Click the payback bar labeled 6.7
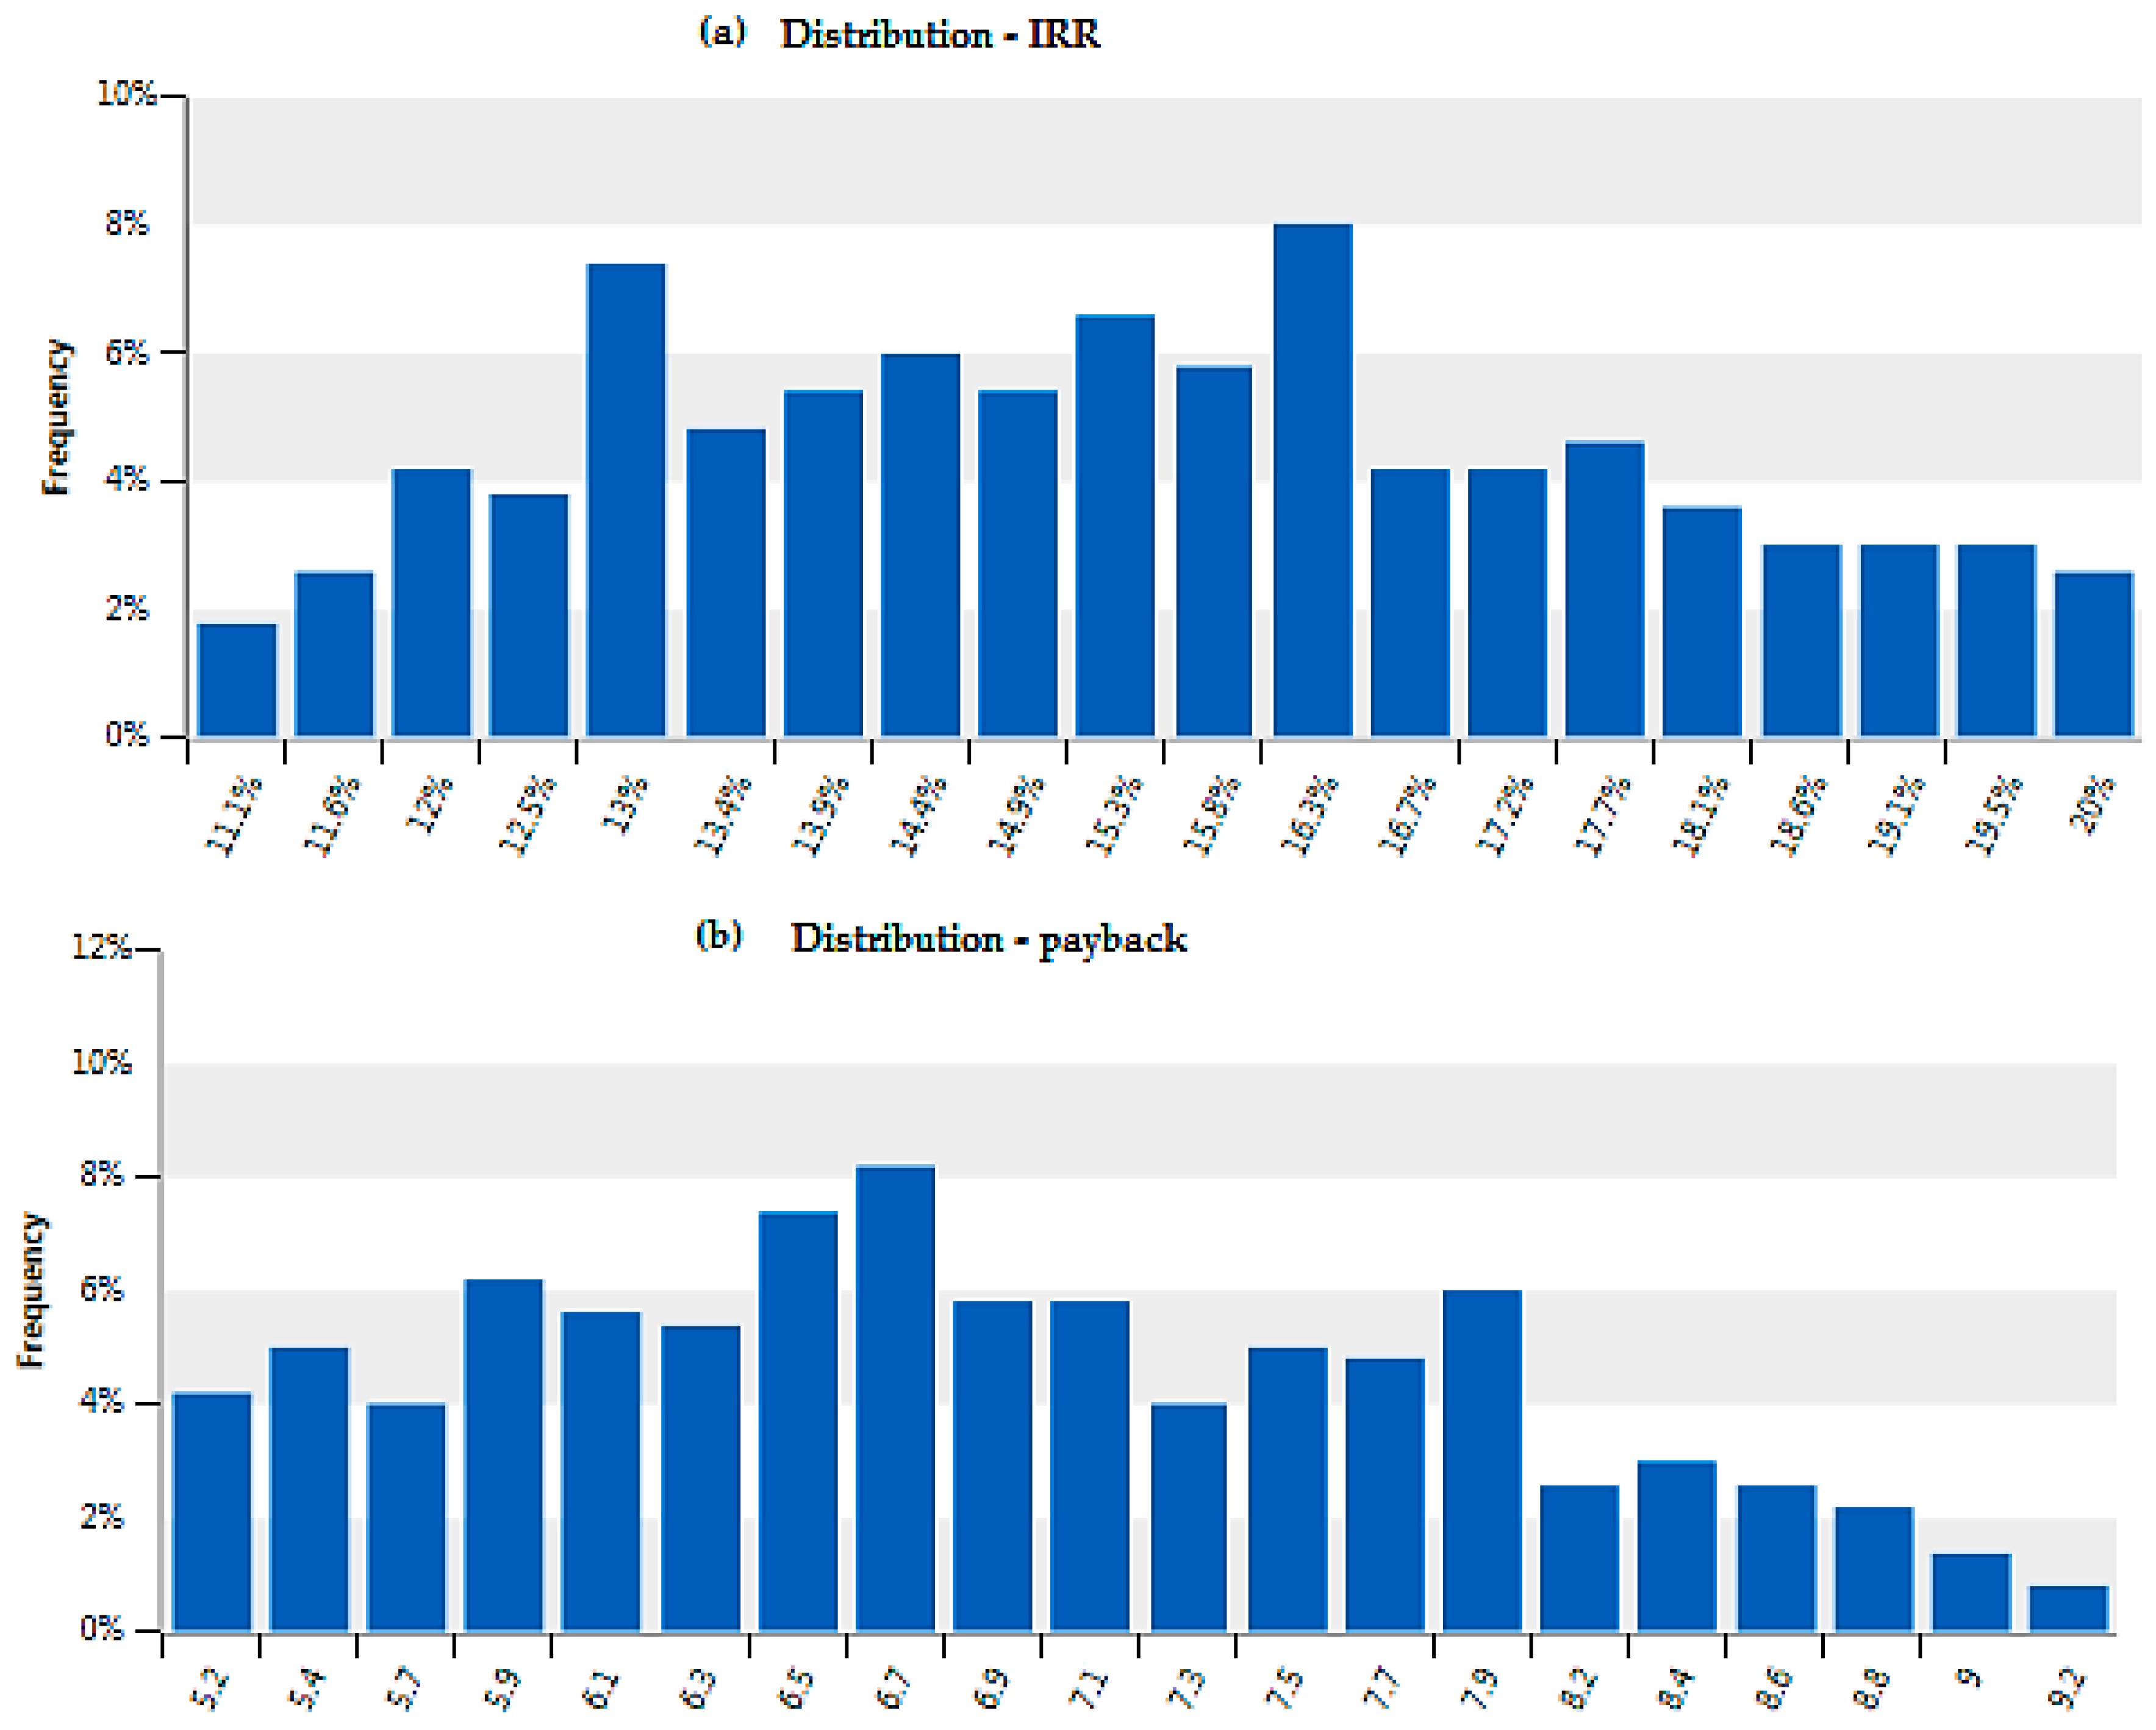The width and height of the screenshot is (2156, 1730). [895, 1398]
